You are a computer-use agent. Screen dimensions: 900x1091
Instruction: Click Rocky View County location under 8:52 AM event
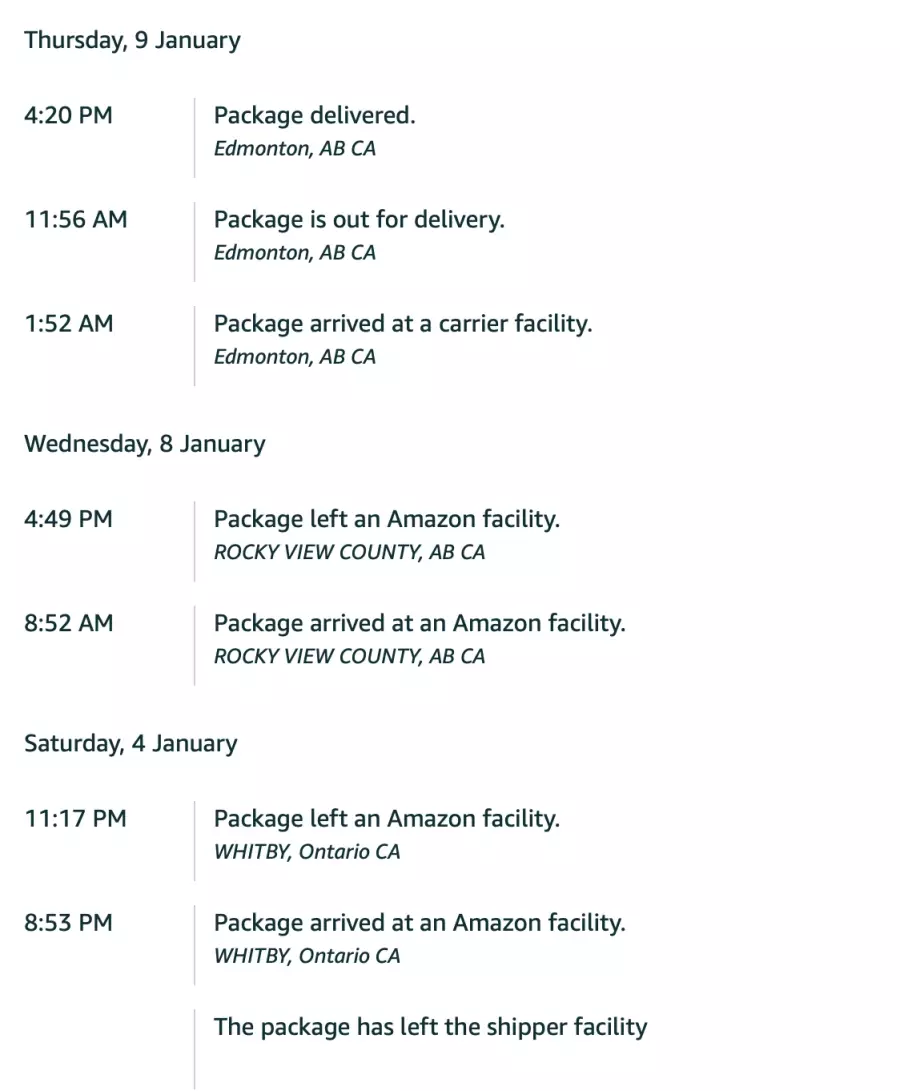coord(349,657)
